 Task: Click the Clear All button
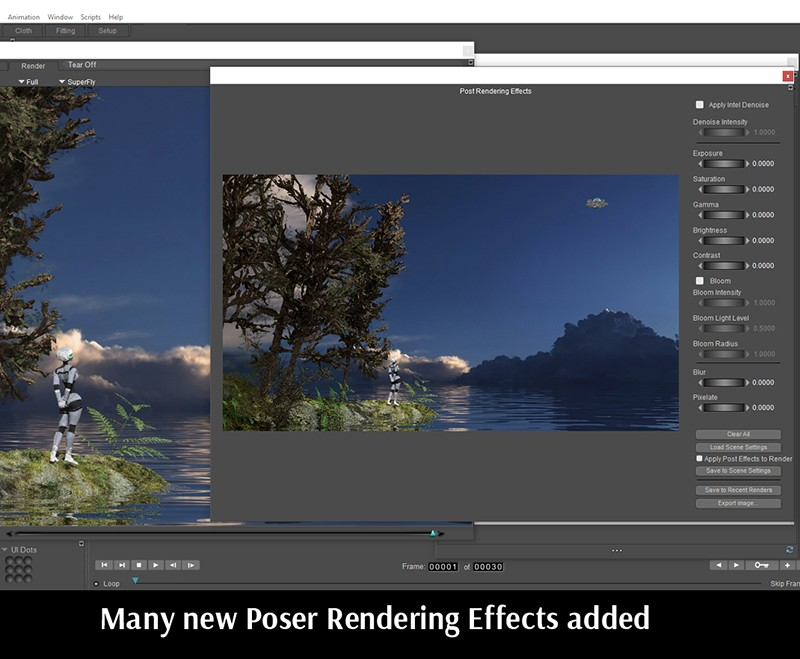point(738,434)
